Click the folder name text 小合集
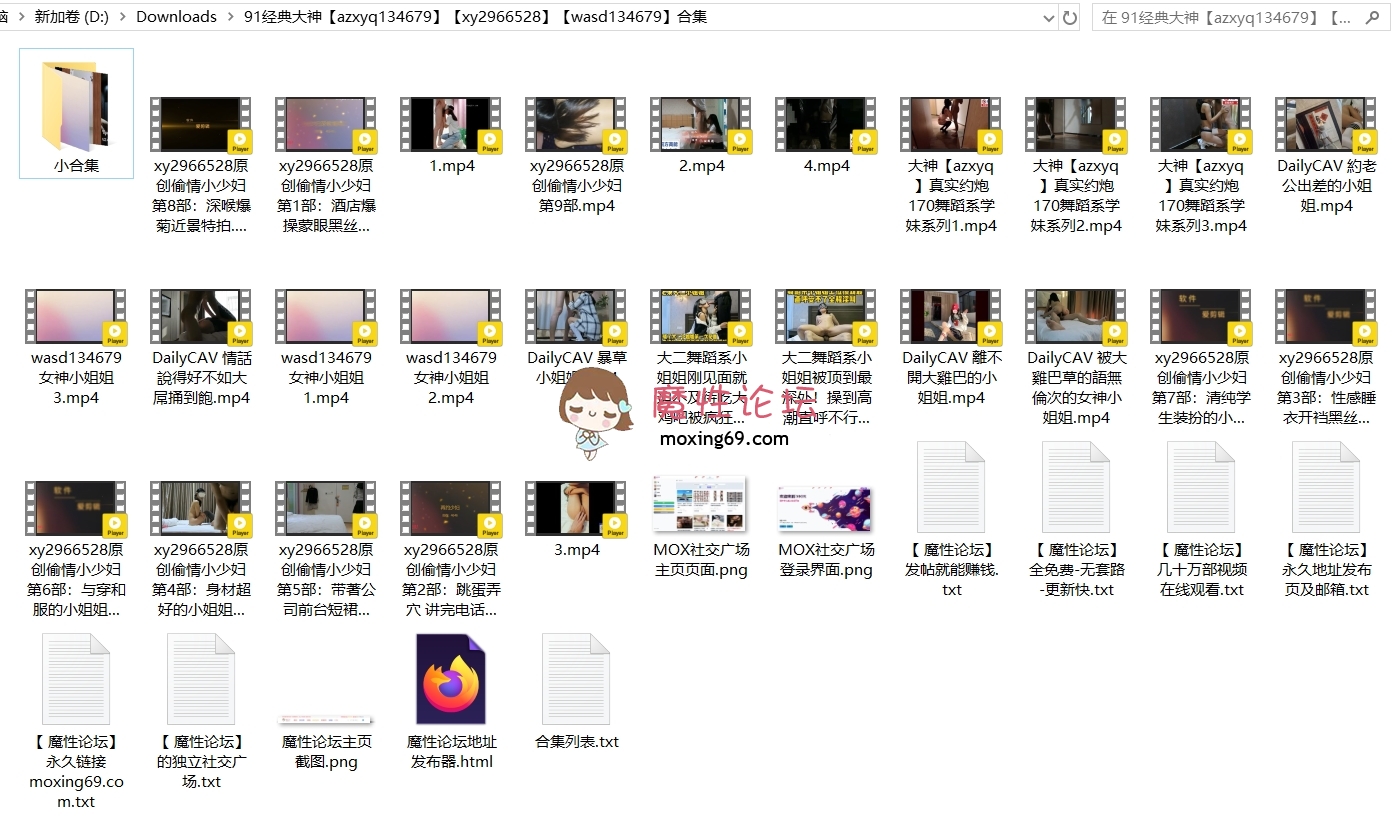Image resolution: width=1399 pixels, height=832 pixels. 77,166
